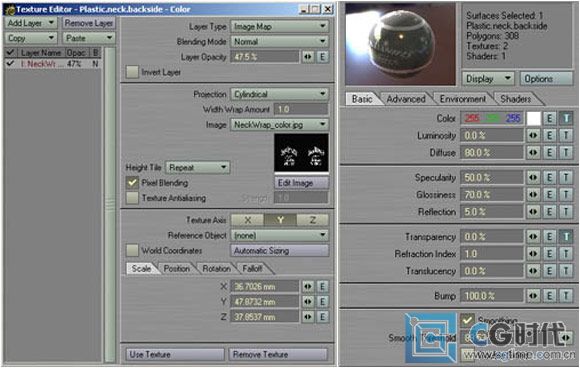Open the T texture button for Color
This screenshot has width=580, height=368.
(x=566, y=118)
